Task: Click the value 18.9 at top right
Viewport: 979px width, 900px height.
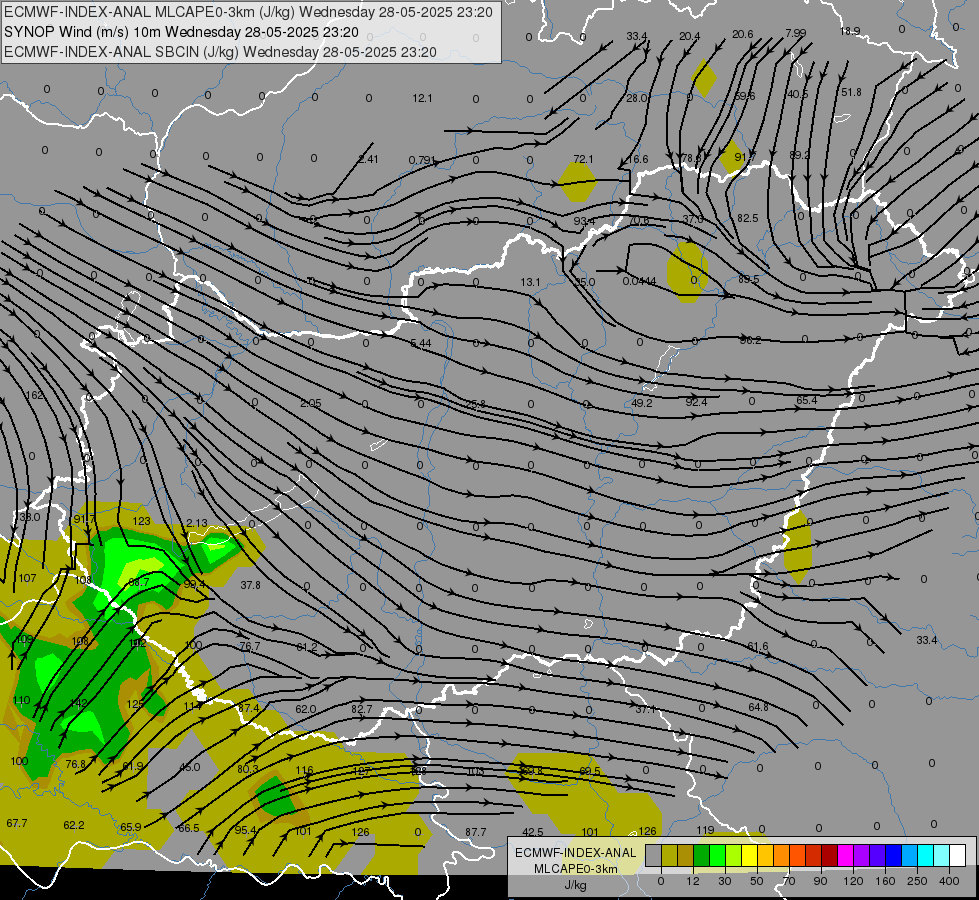Action: click(x=850, y=31)
